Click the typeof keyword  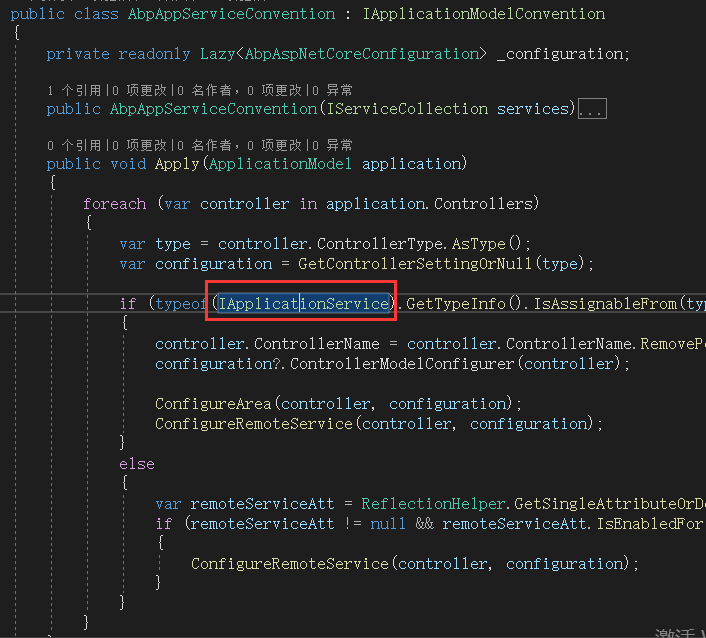(181, 303)
